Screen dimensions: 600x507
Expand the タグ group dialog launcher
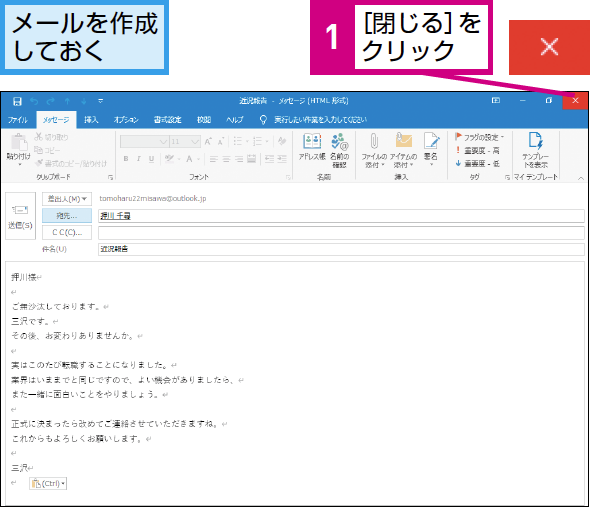[x=507, y=177]
